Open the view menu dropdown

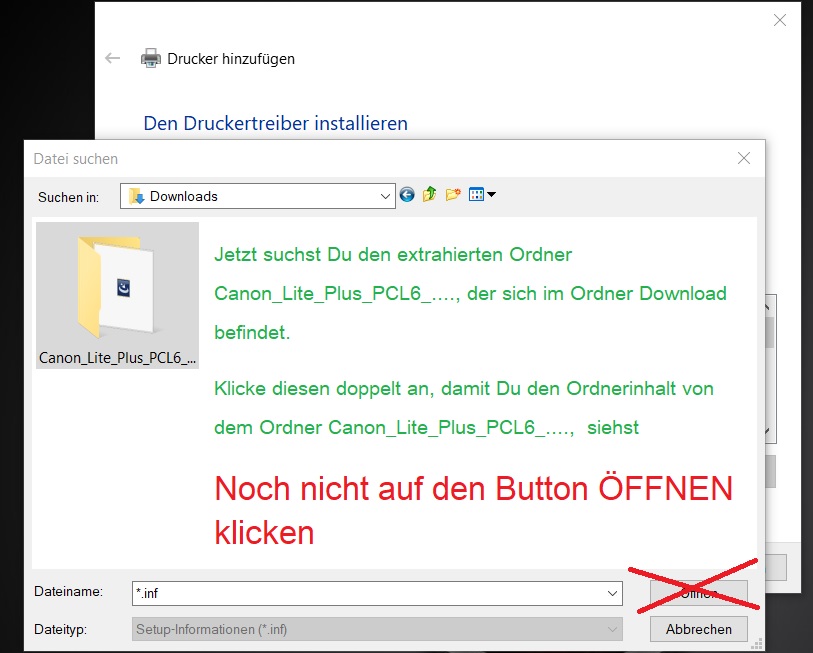pyautogui.click(x=482, y=195)
